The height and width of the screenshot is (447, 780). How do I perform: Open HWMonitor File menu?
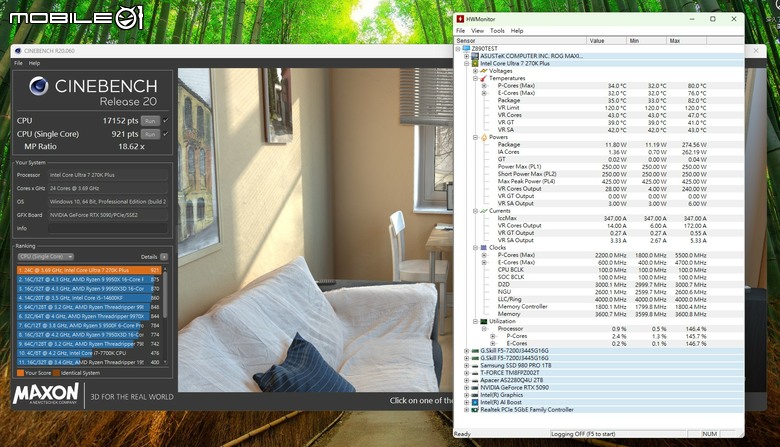[461, 31]
